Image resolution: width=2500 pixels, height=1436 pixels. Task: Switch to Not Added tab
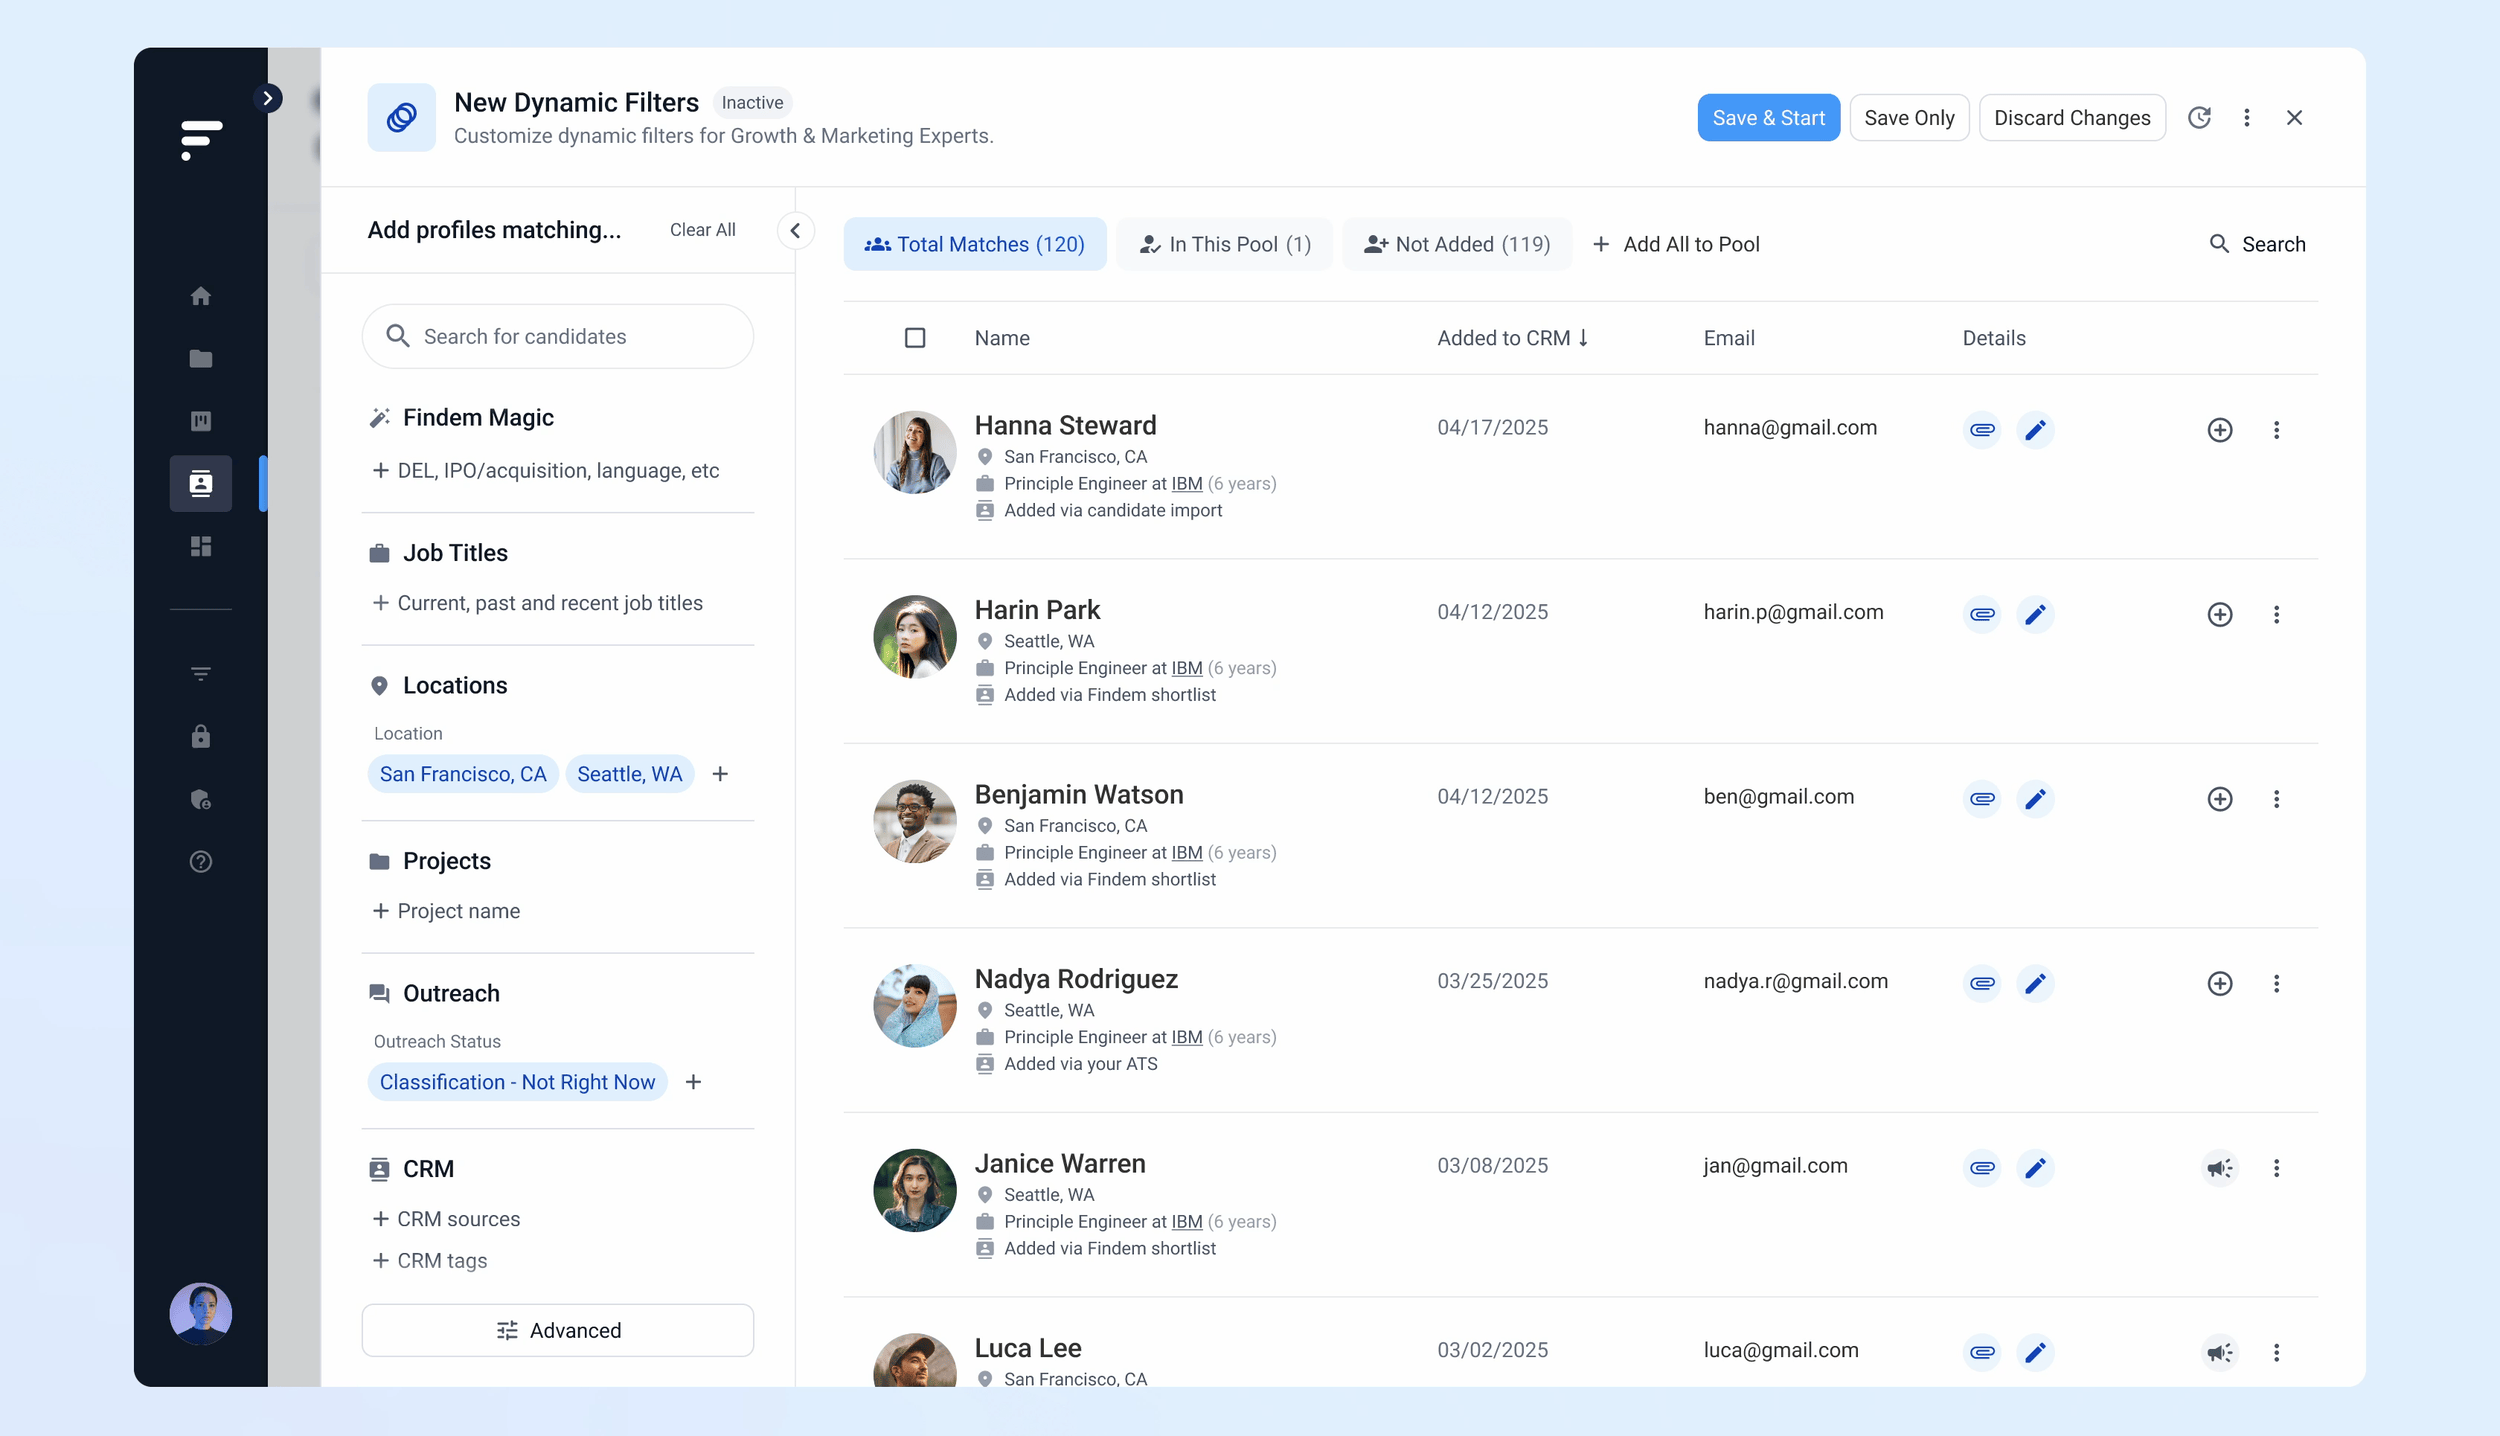pos(1457,244)
